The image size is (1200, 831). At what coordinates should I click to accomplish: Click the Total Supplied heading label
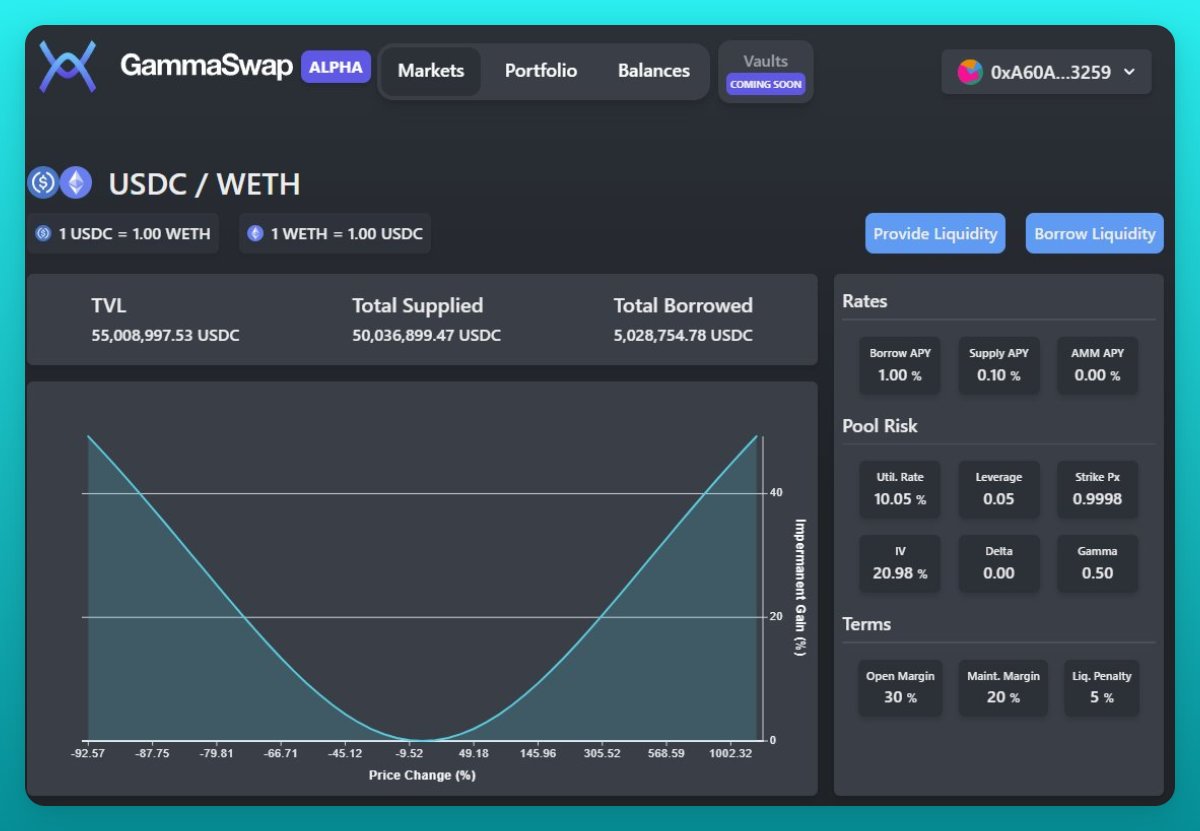coord(417,306)
